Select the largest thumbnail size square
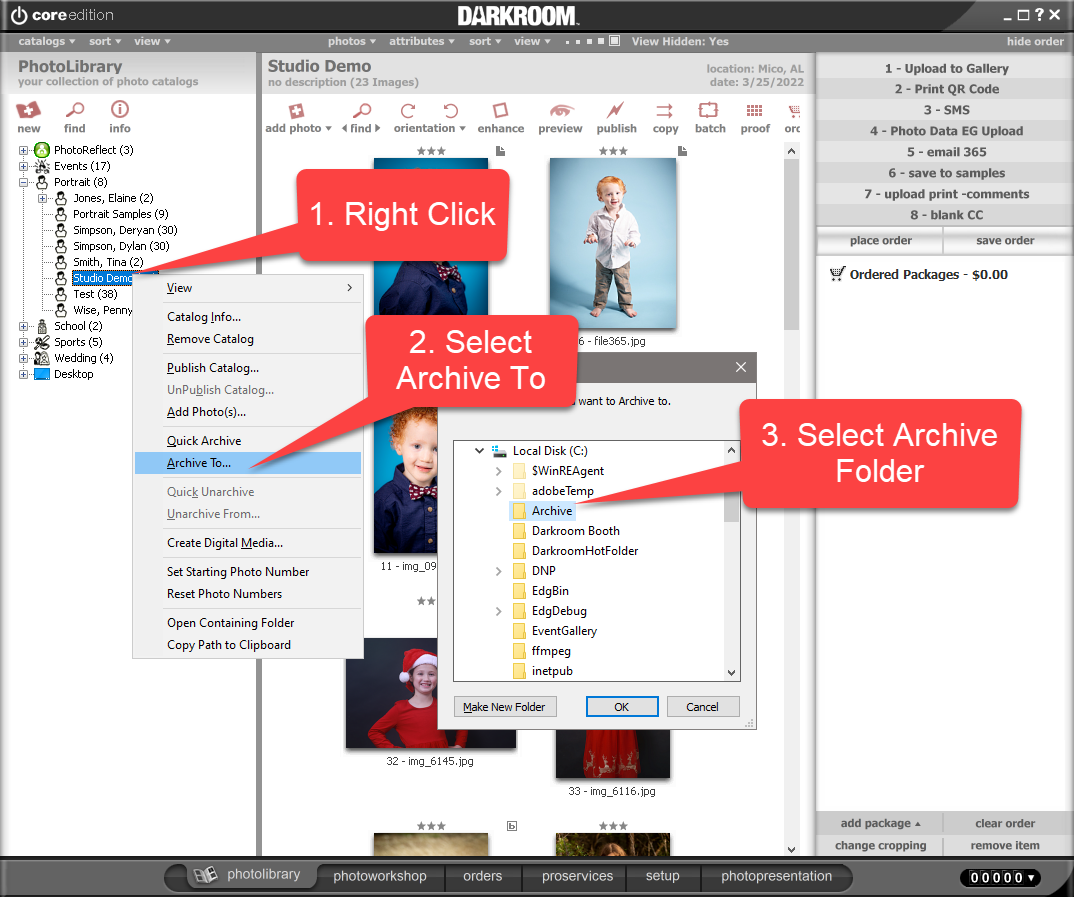 (614, 41)
